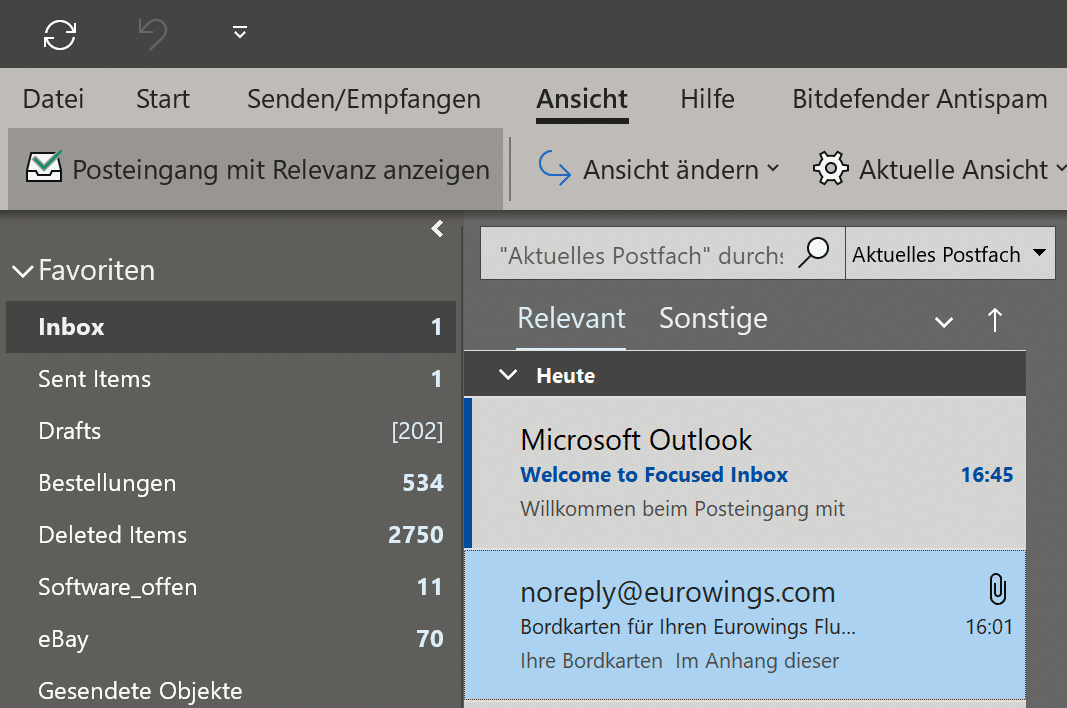Click the Ansicht ändern arrow icon
This screenshot has height=708, width=1067.
[555, 169]
